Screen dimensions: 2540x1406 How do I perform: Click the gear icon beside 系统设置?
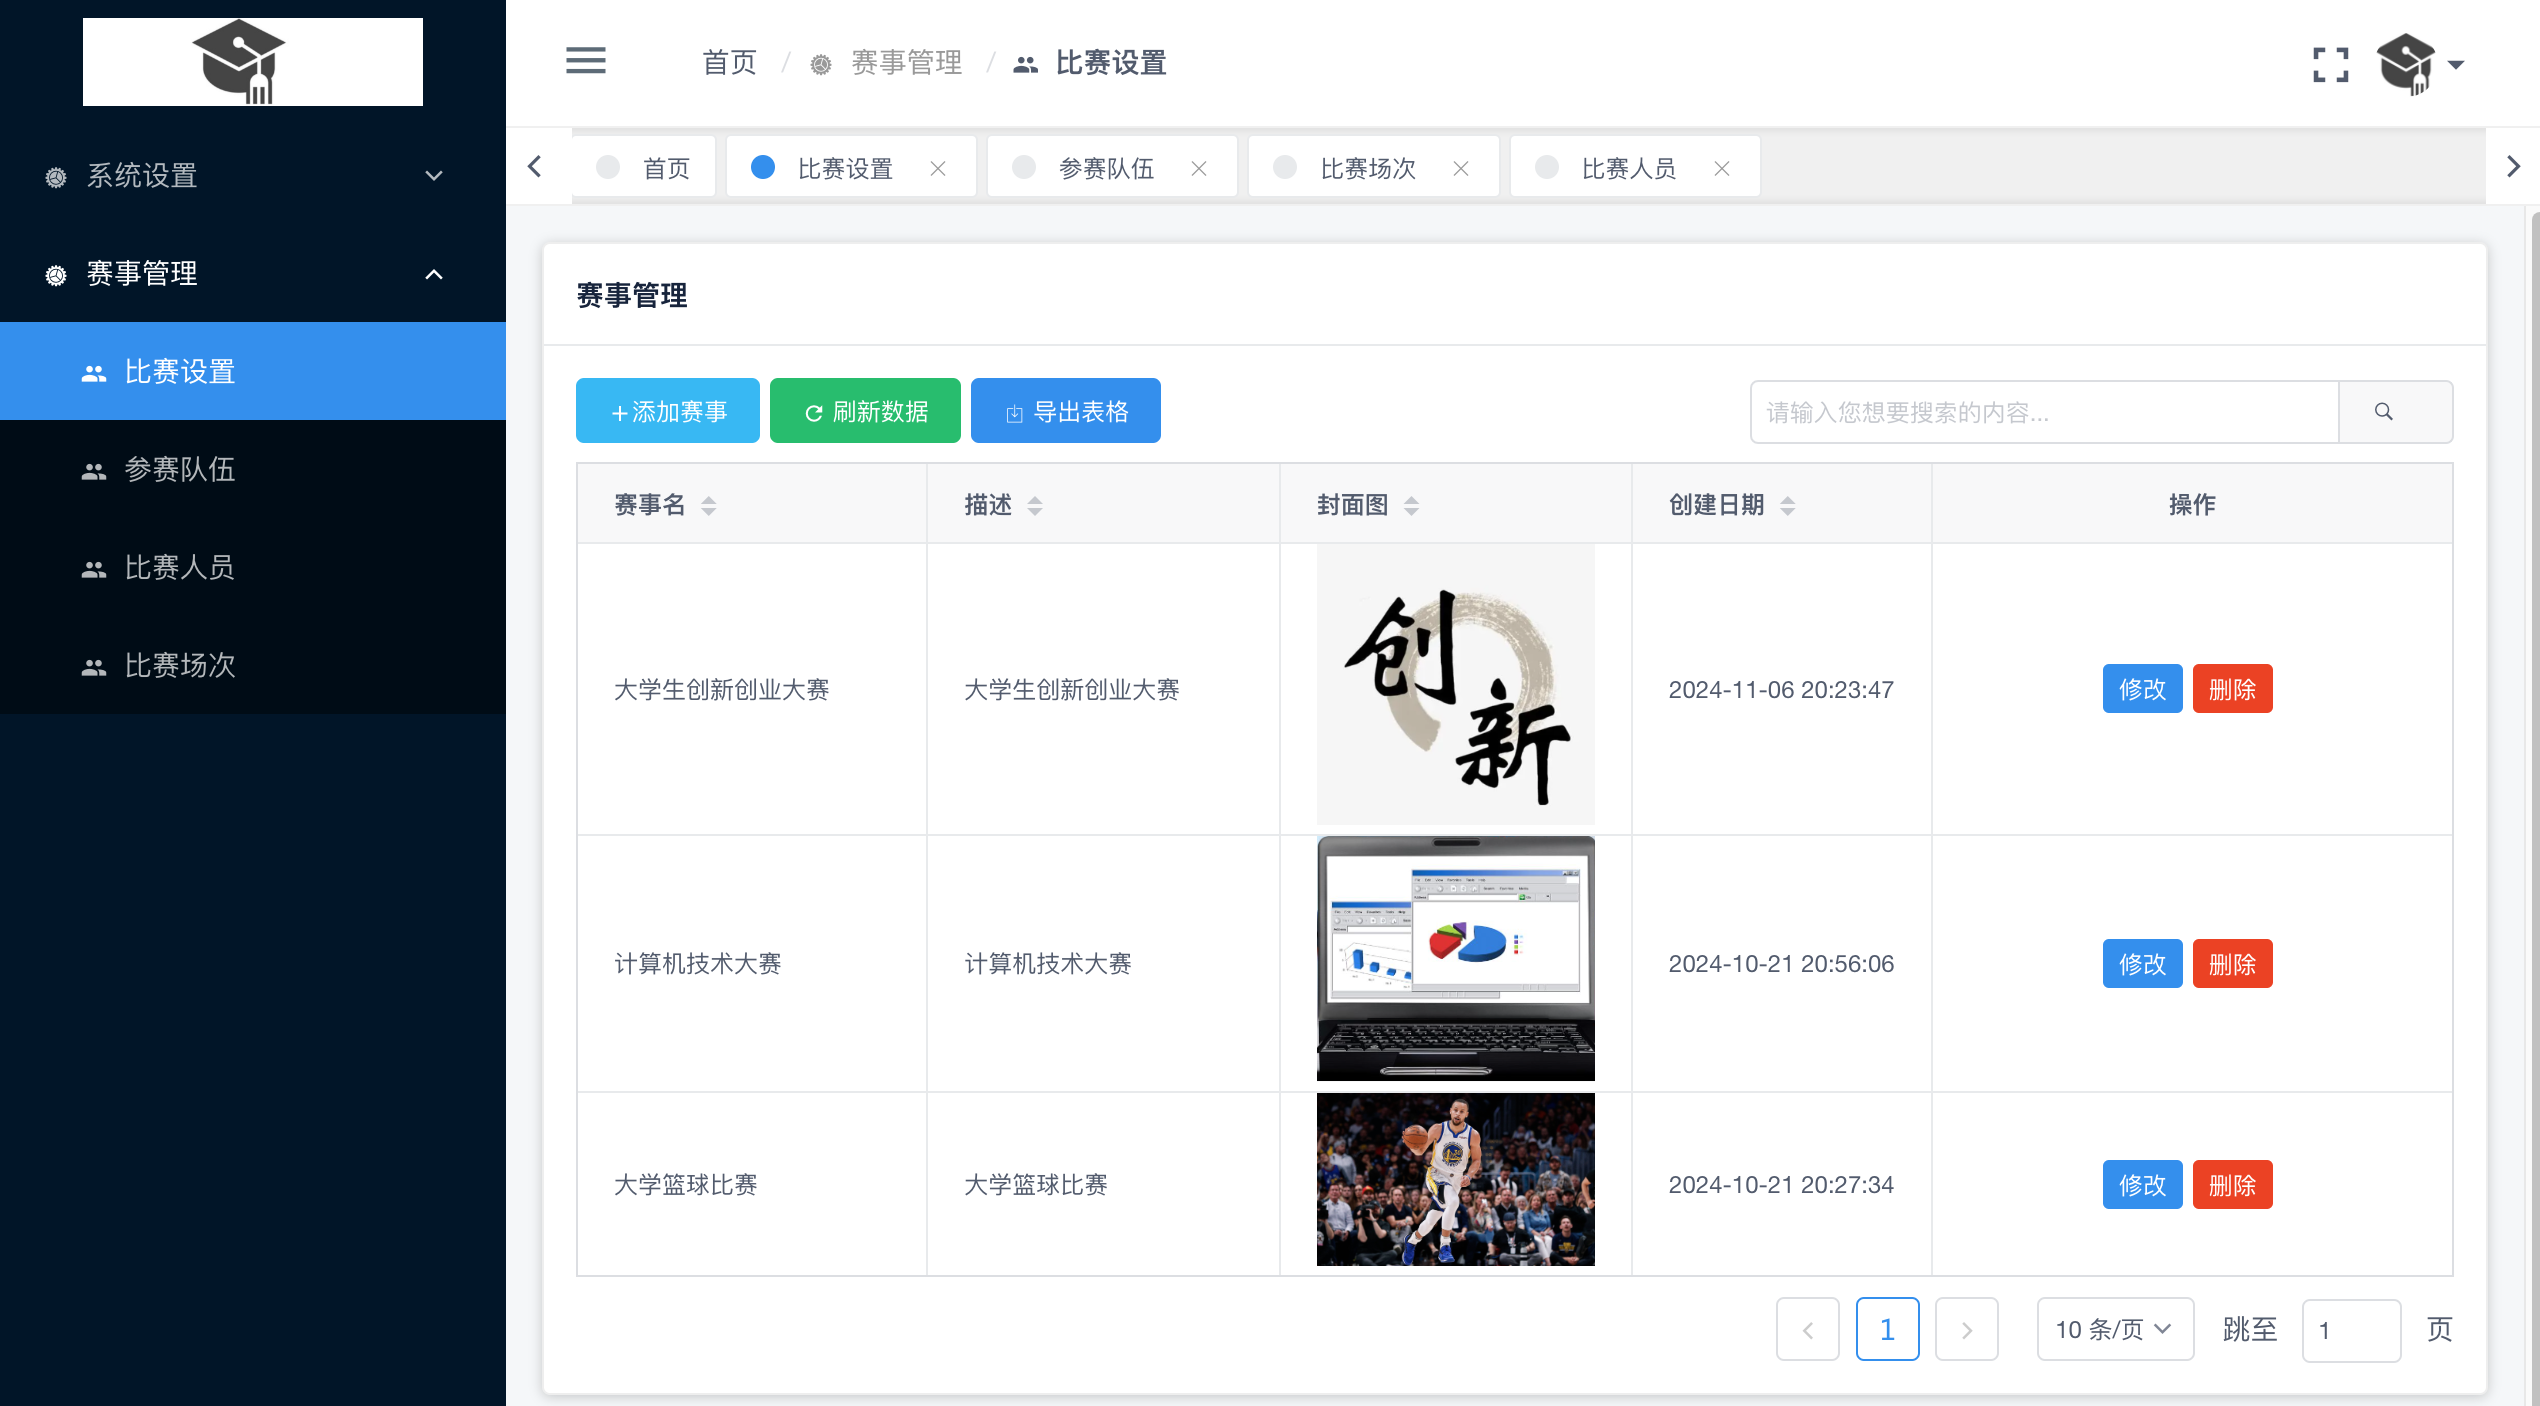(x=56, y=177)
